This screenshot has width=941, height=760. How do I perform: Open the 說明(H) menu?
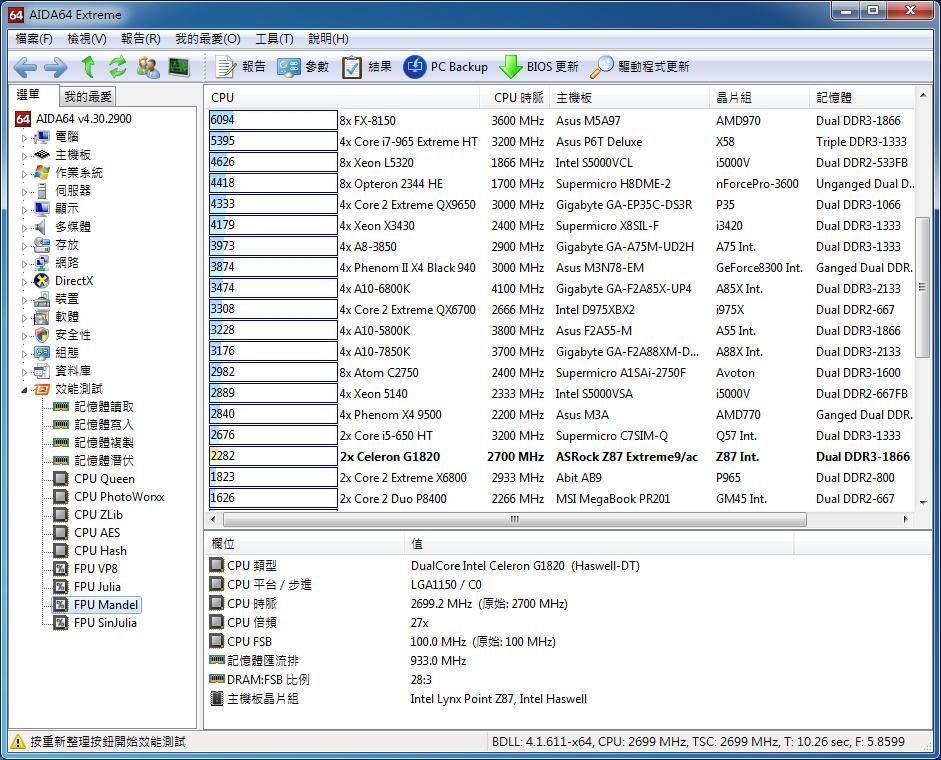click(328, 39)
